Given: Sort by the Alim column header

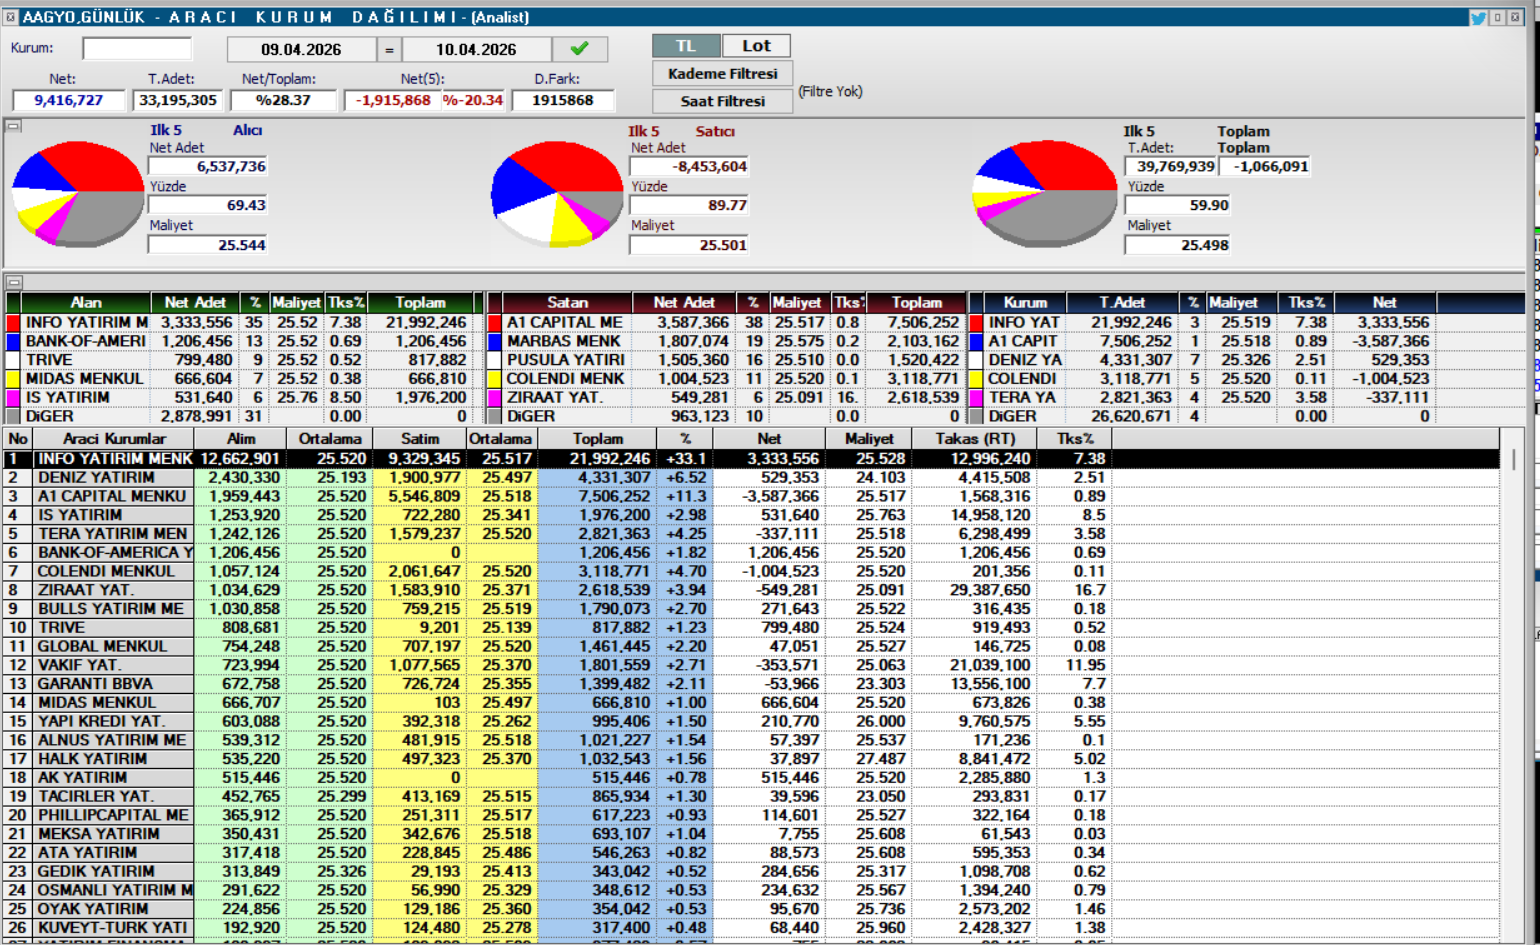Looking at the screenshot, I should (240, 439).
